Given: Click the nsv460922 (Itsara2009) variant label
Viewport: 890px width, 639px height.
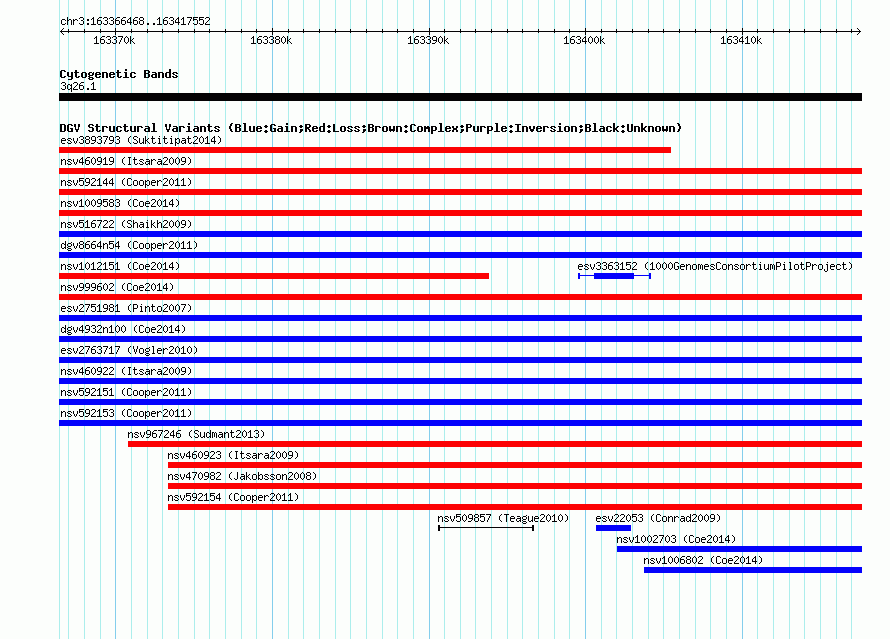Looking at the screenshot, I should click(x=126, y=371).
